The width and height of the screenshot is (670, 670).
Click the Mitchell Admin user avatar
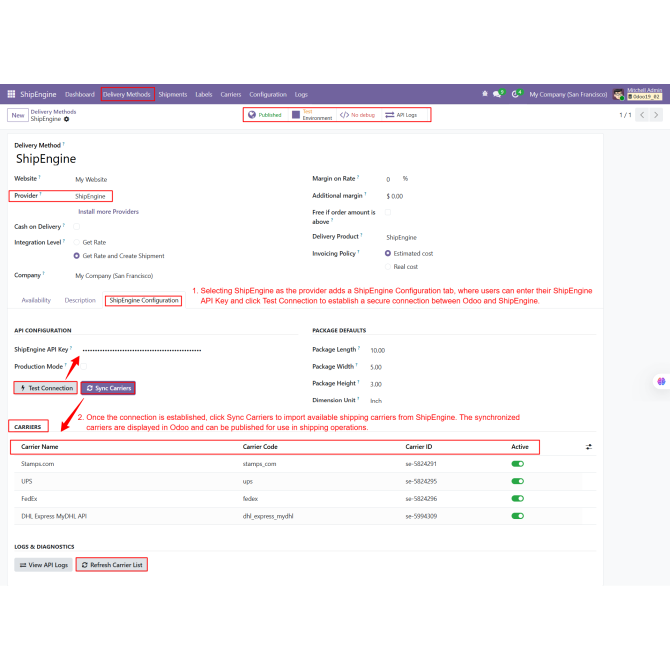pyautogui.click(x=618, y=94)
